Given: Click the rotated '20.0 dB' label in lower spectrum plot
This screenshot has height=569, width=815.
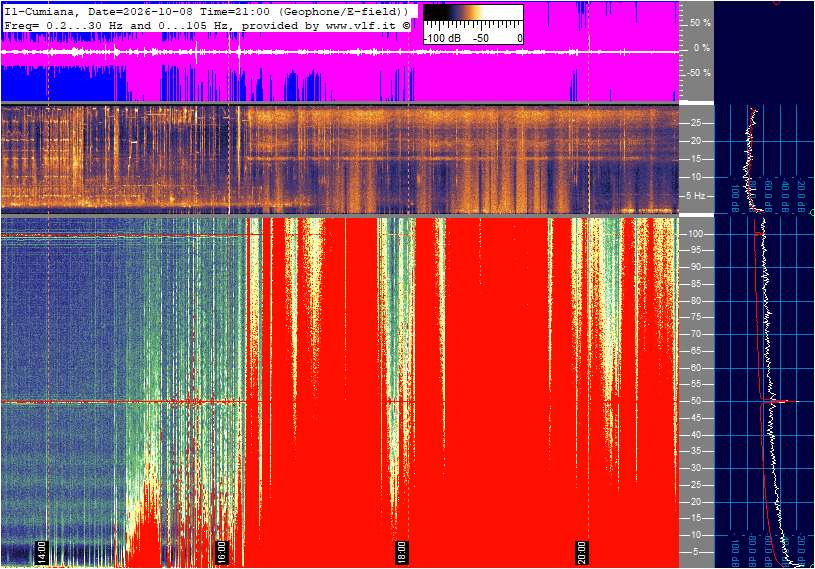Looking at the screenshot, I should pos(801,549).
